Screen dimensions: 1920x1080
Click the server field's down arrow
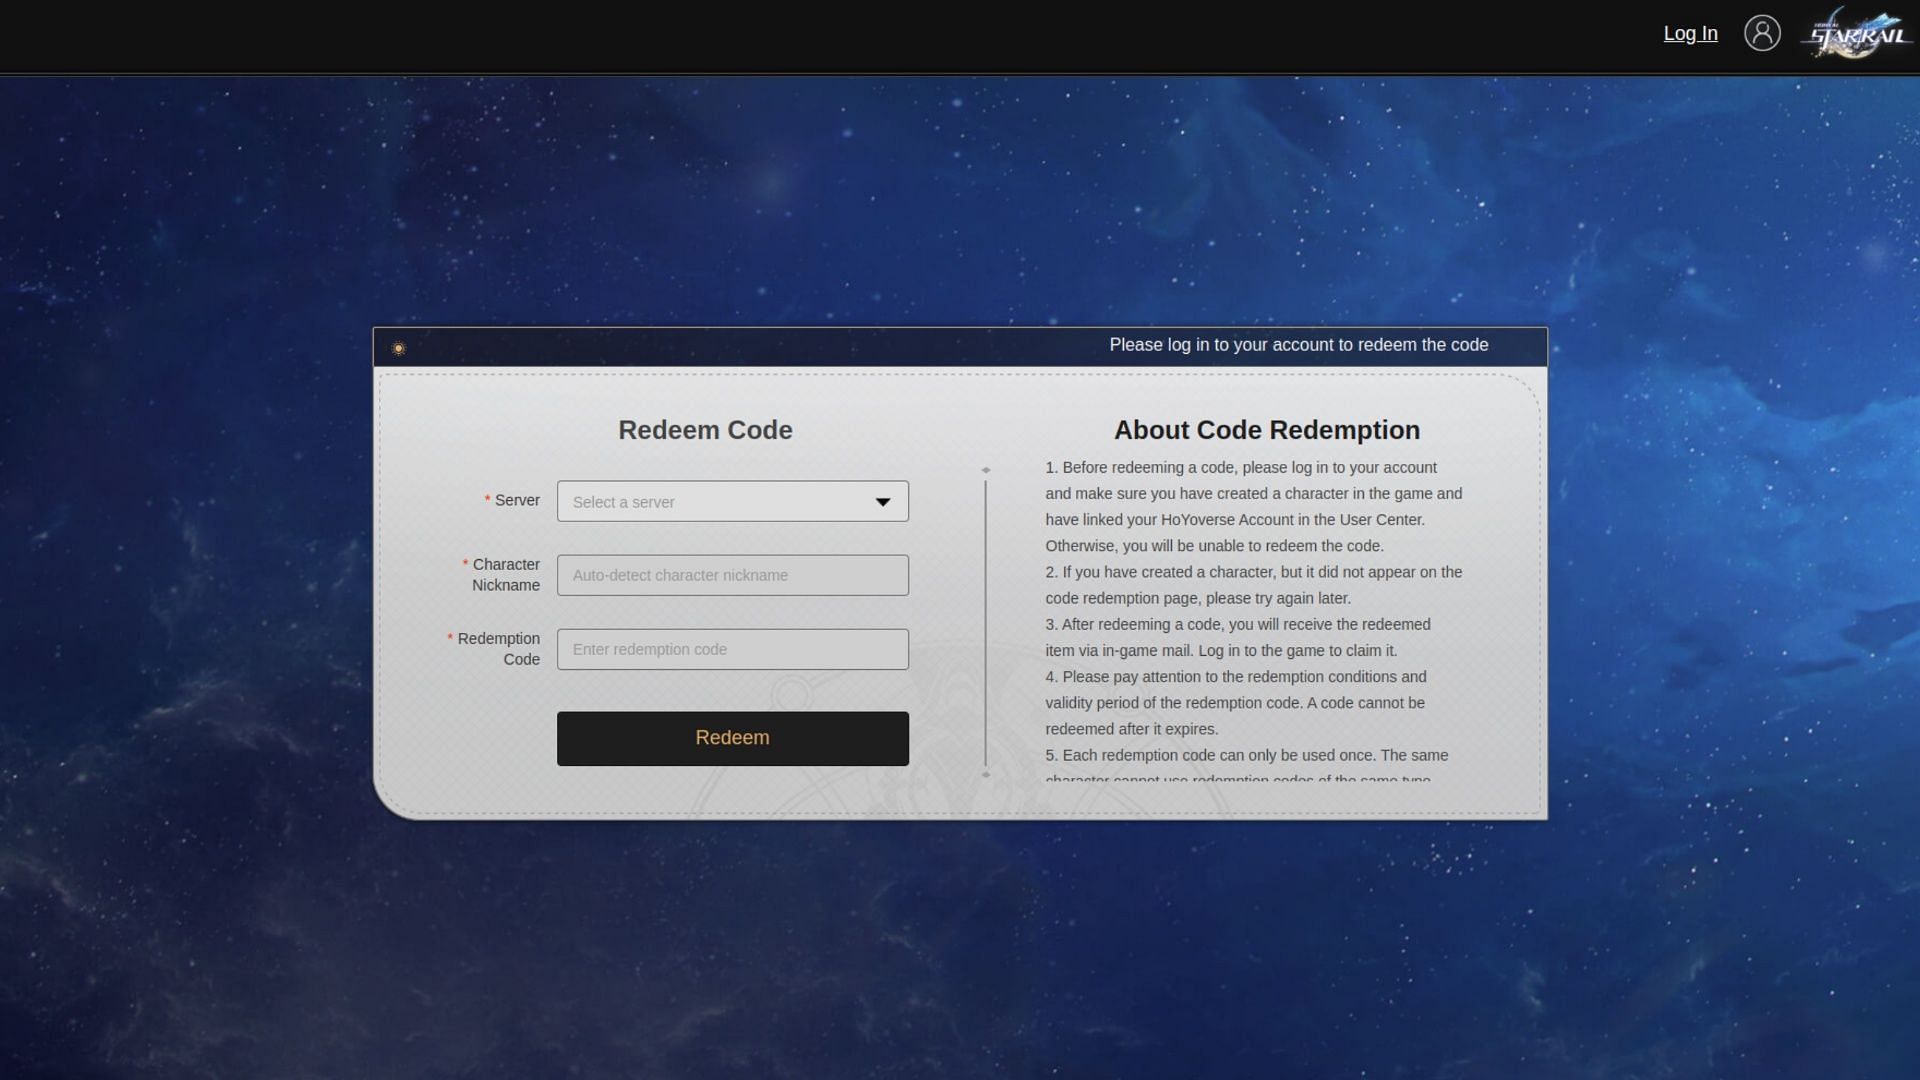[882, 502]
